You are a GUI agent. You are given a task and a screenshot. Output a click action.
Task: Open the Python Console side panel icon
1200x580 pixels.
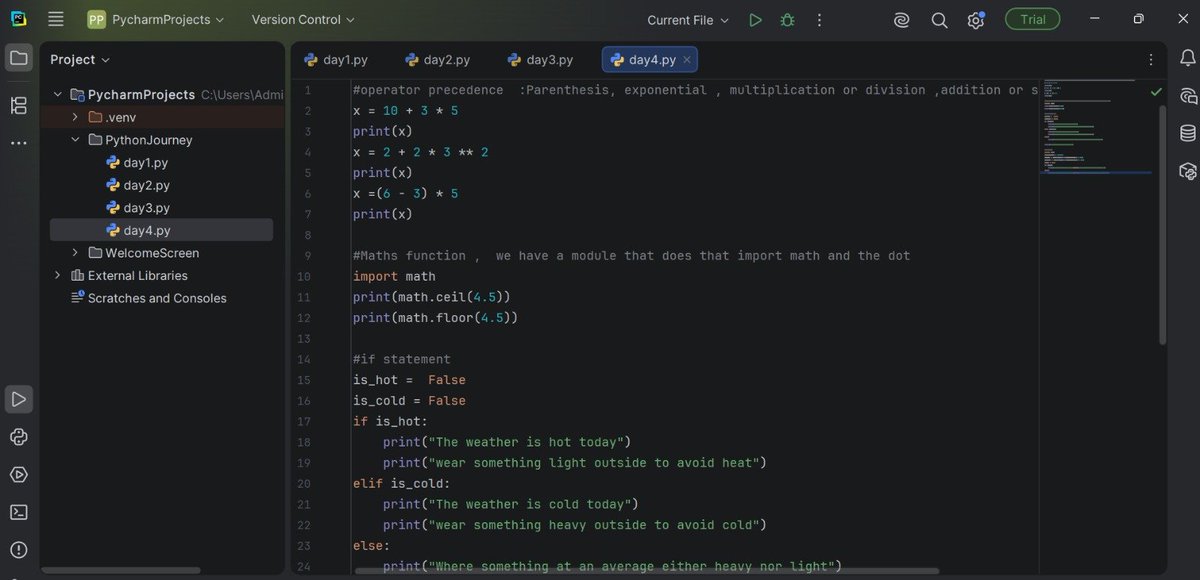click(1187, 171)
